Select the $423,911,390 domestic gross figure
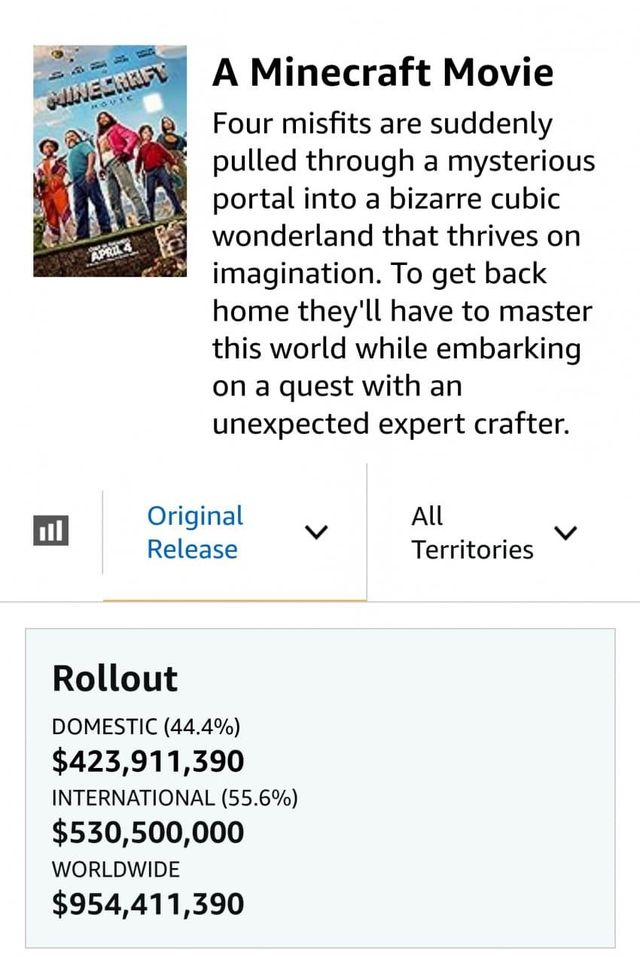 click(x=148, y=762)
